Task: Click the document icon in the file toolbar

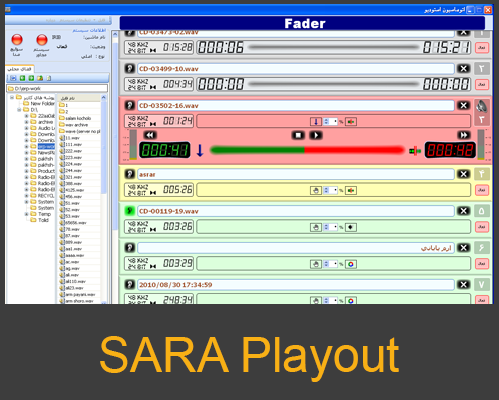Action: pyautogui.click(x=49, y=78)
